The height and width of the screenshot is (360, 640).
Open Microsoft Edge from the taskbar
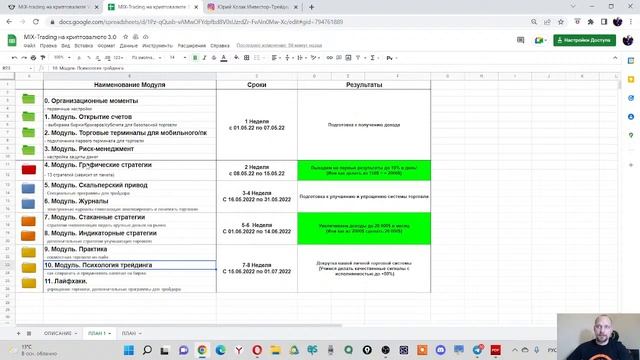click(220, 350)
